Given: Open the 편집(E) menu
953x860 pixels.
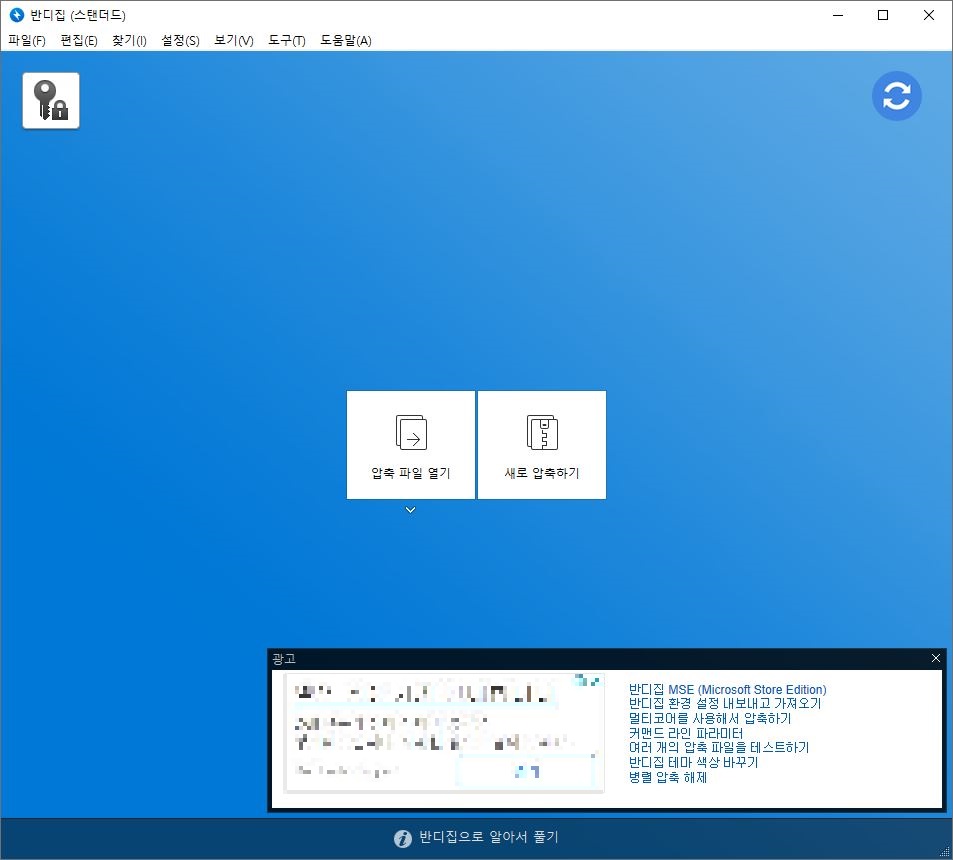Looking at the screenshot, I should (79, 41).
